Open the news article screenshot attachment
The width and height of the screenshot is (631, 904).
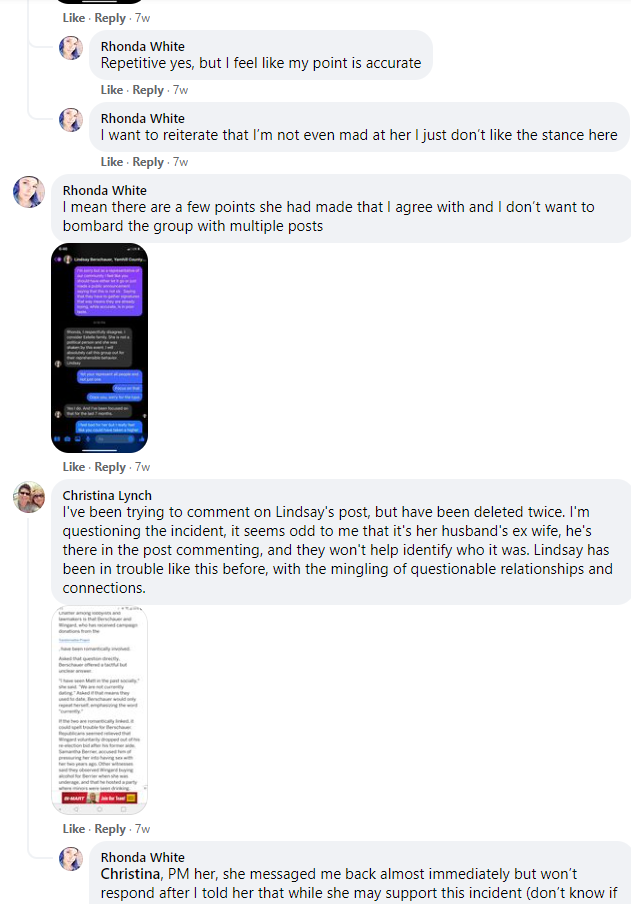coord(99,710)
